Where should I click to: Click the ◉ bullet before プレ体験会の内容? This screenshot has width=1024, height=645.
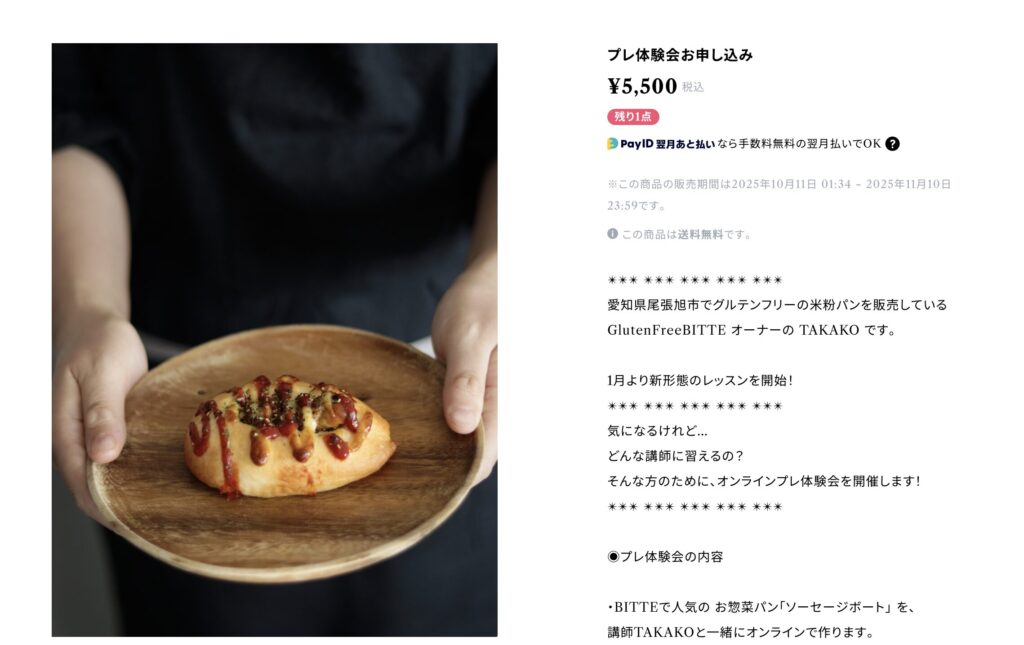613,557
